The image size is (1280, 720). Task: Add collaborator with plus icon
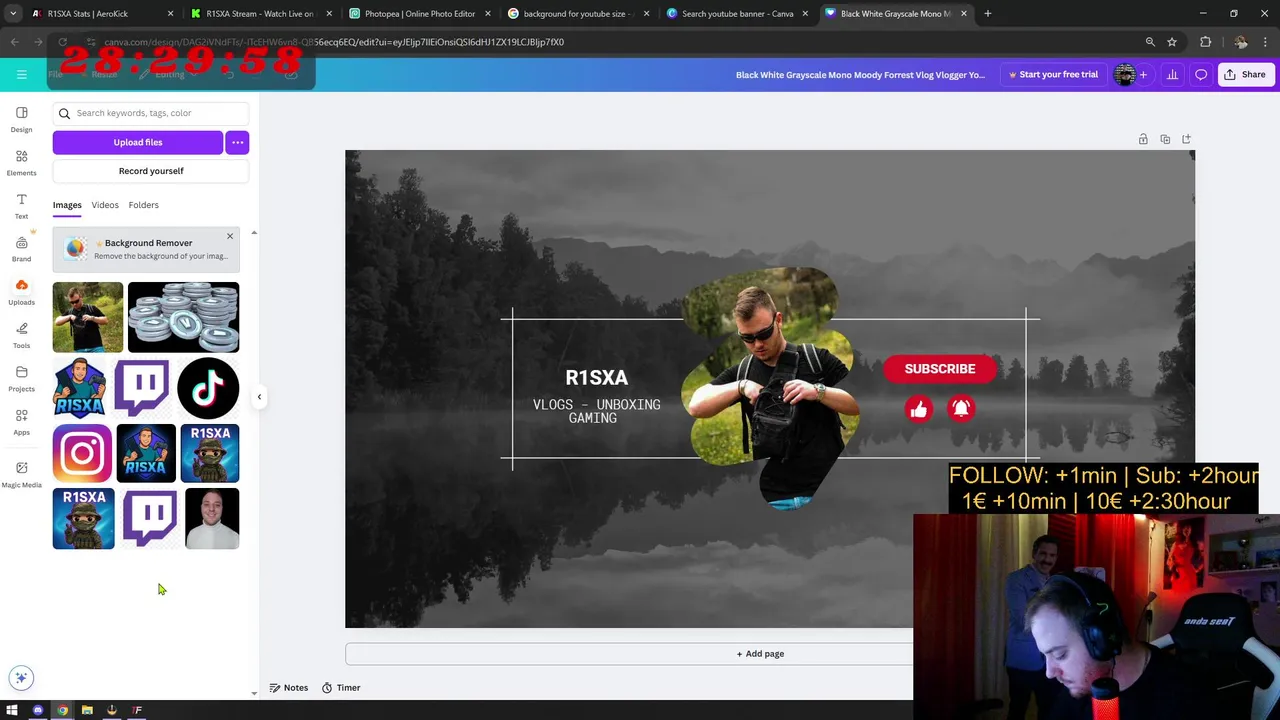1143,74
